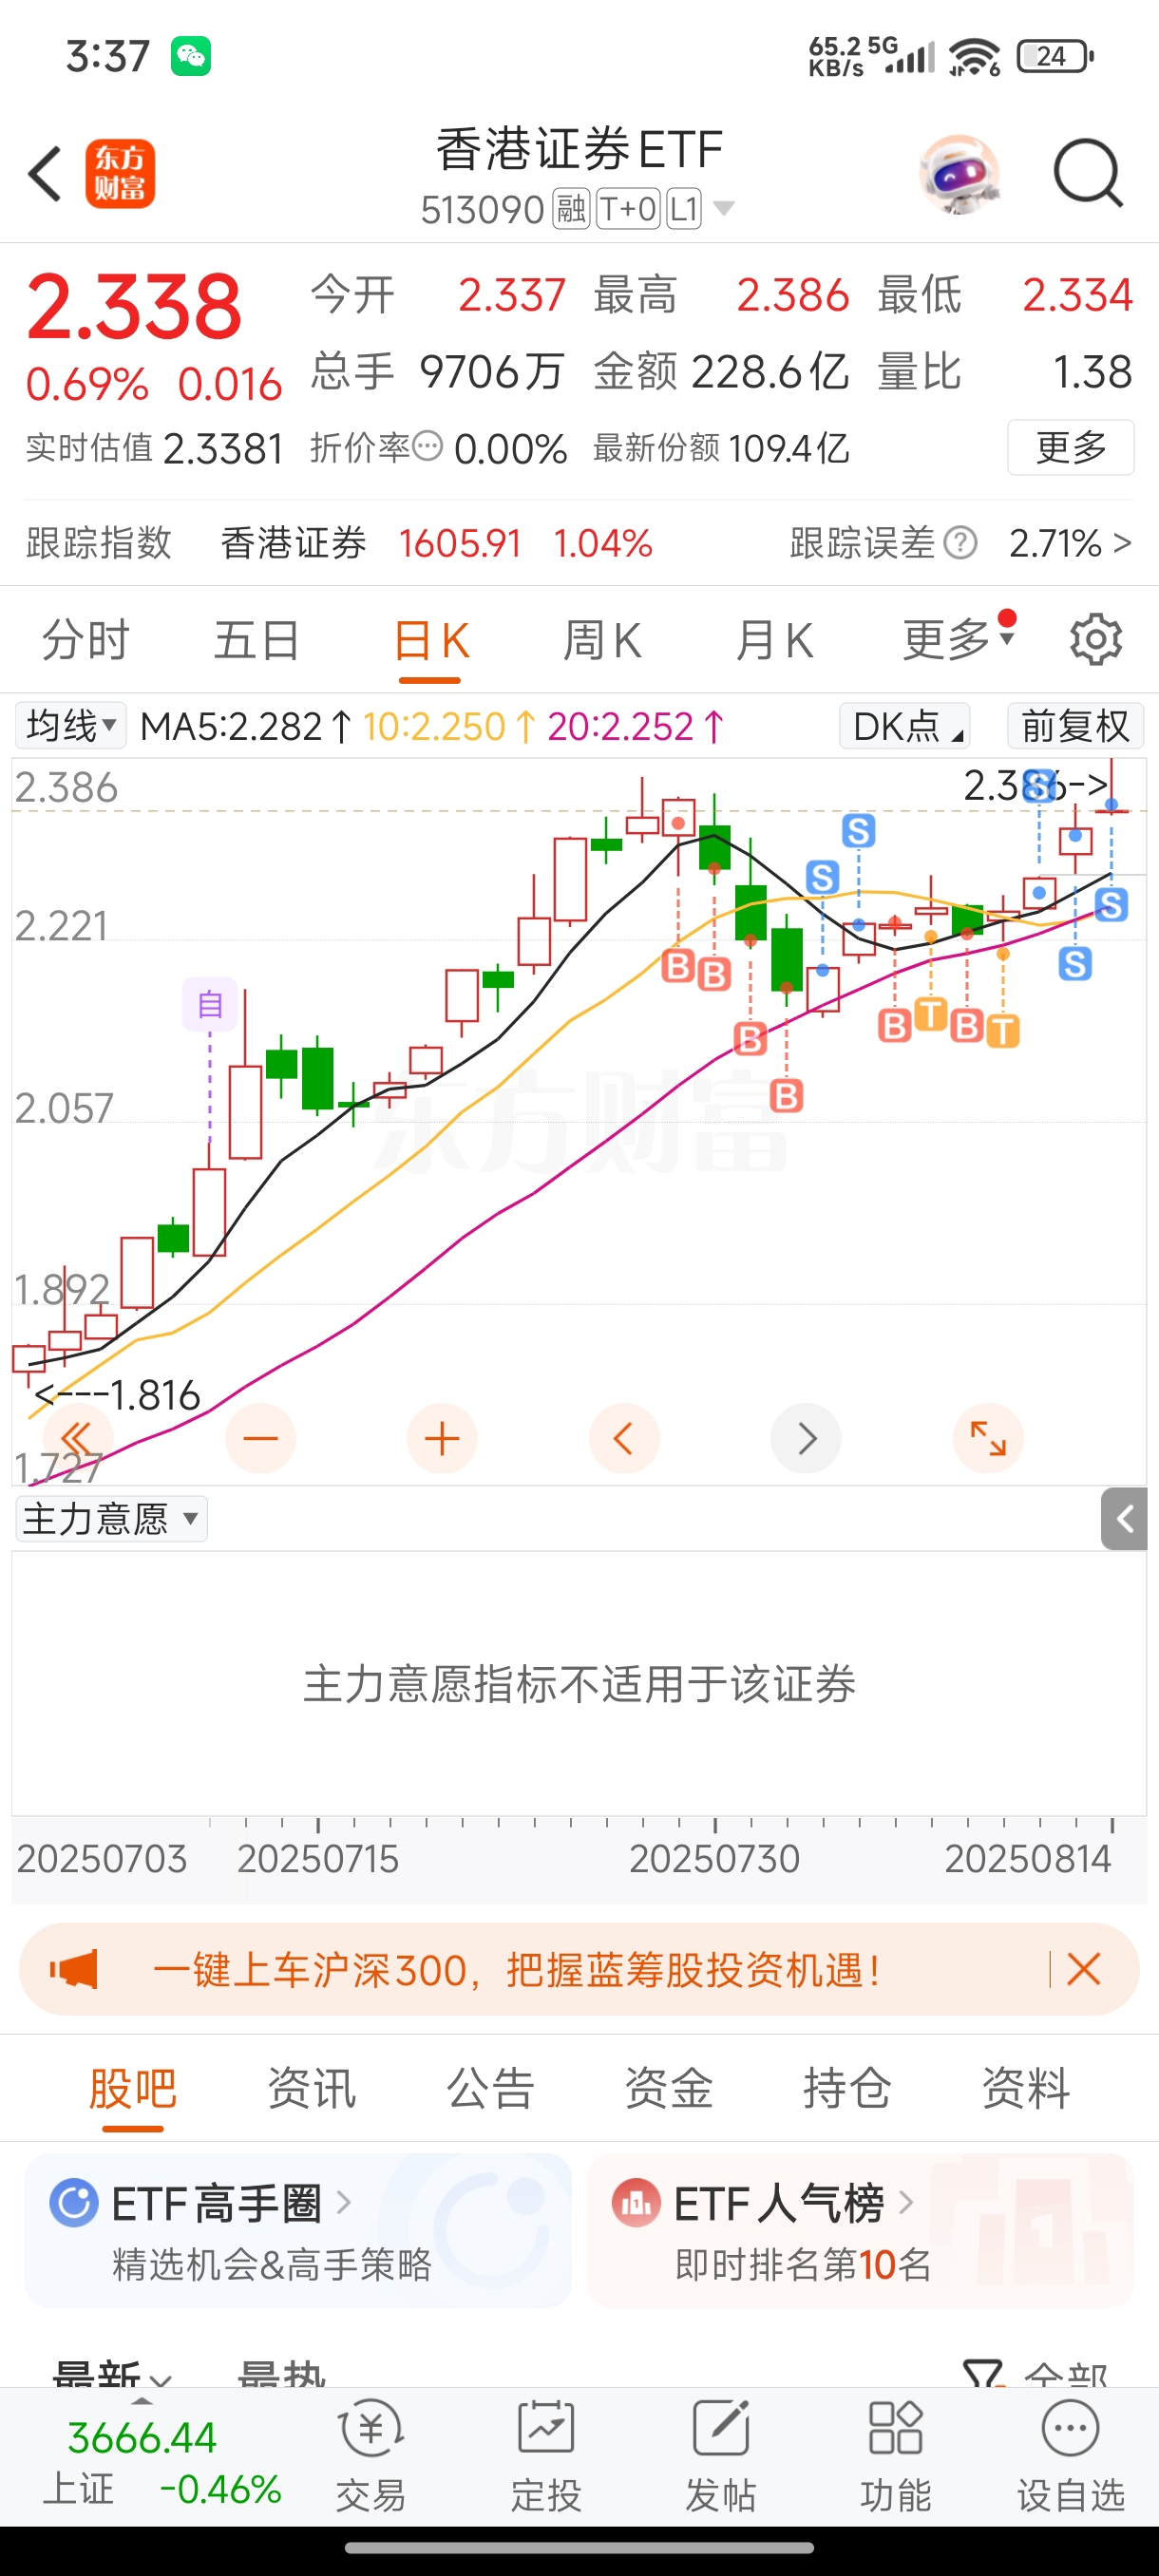Select the 股吧 forum tab

133,2088
